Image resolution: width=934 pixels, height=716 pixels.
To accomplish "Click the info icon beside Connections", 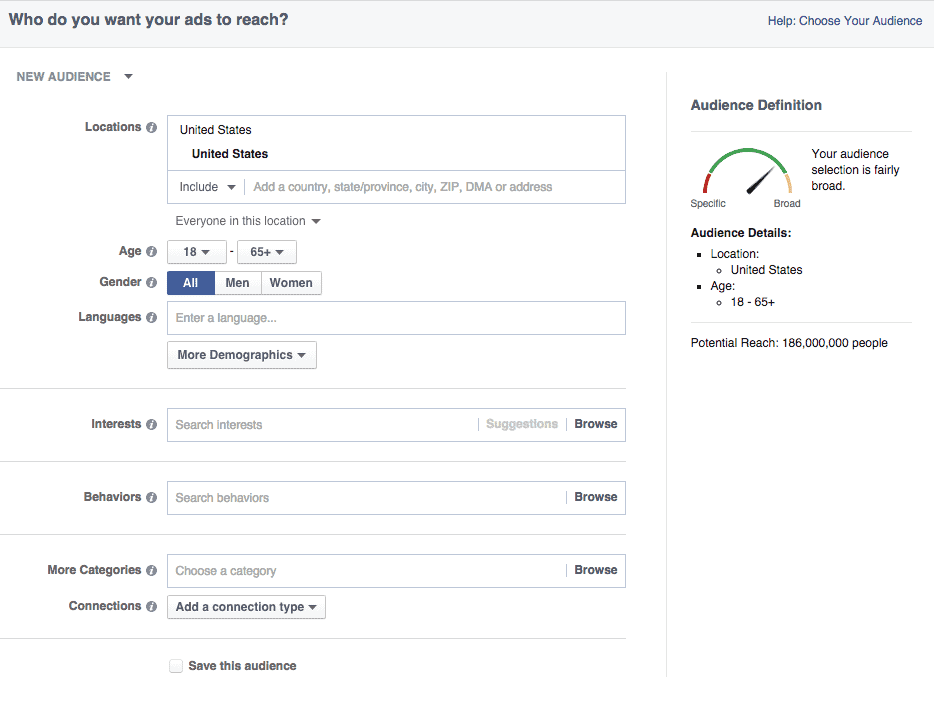I will coord(151,606).
